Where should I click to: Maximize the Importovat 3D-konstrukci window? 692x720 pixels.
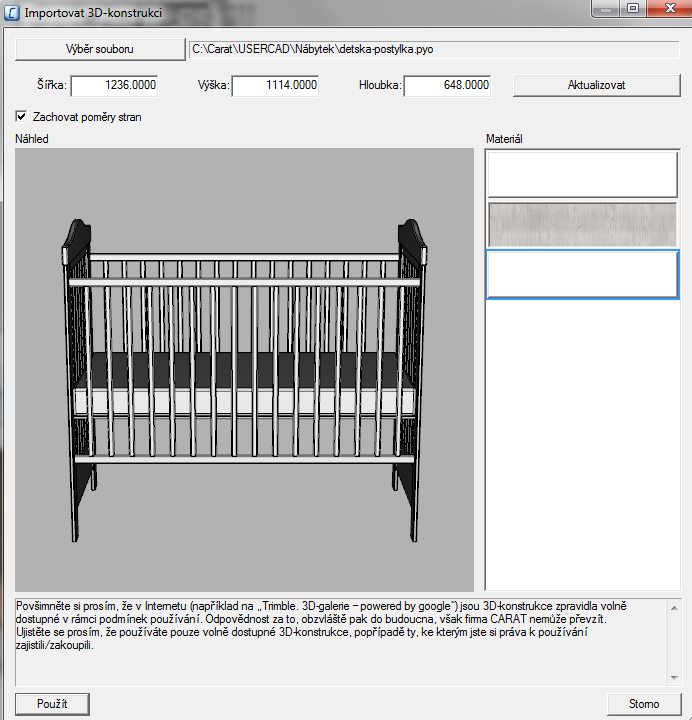pyautogui.click(x=633, y=9)
